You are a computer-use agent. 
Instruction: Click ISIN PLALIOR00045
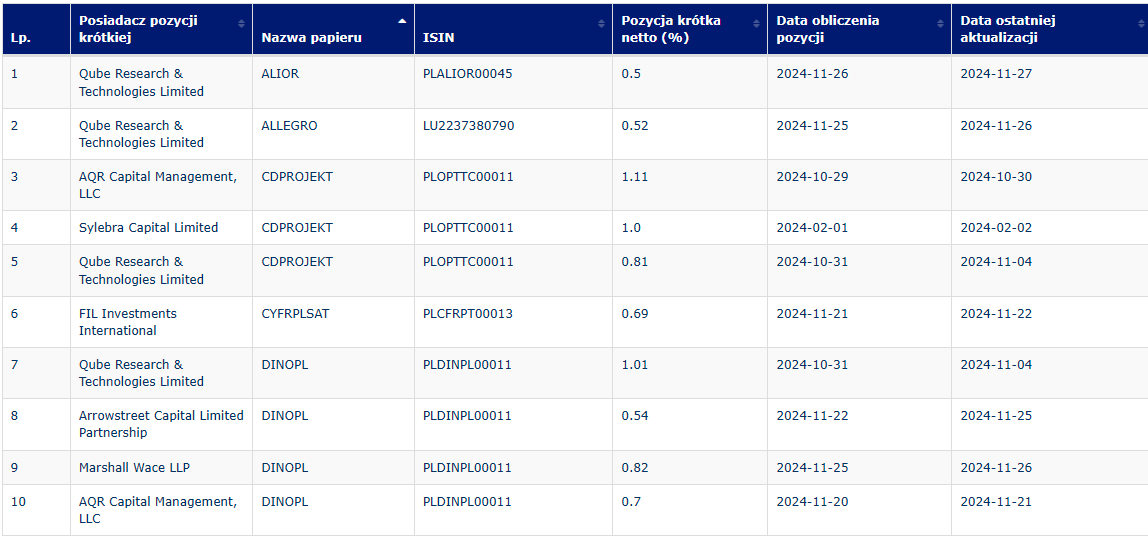click(x=468, y=74)
